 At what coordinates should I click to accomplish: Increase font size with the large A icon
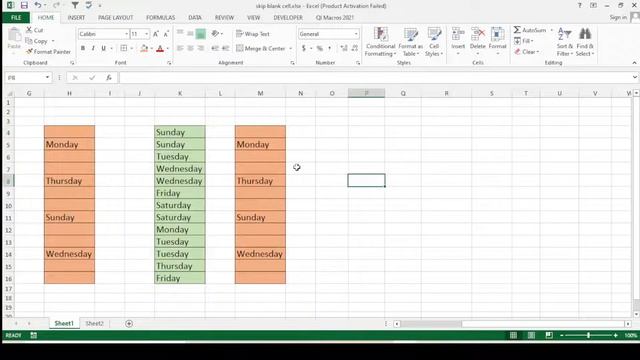point(156,34)
